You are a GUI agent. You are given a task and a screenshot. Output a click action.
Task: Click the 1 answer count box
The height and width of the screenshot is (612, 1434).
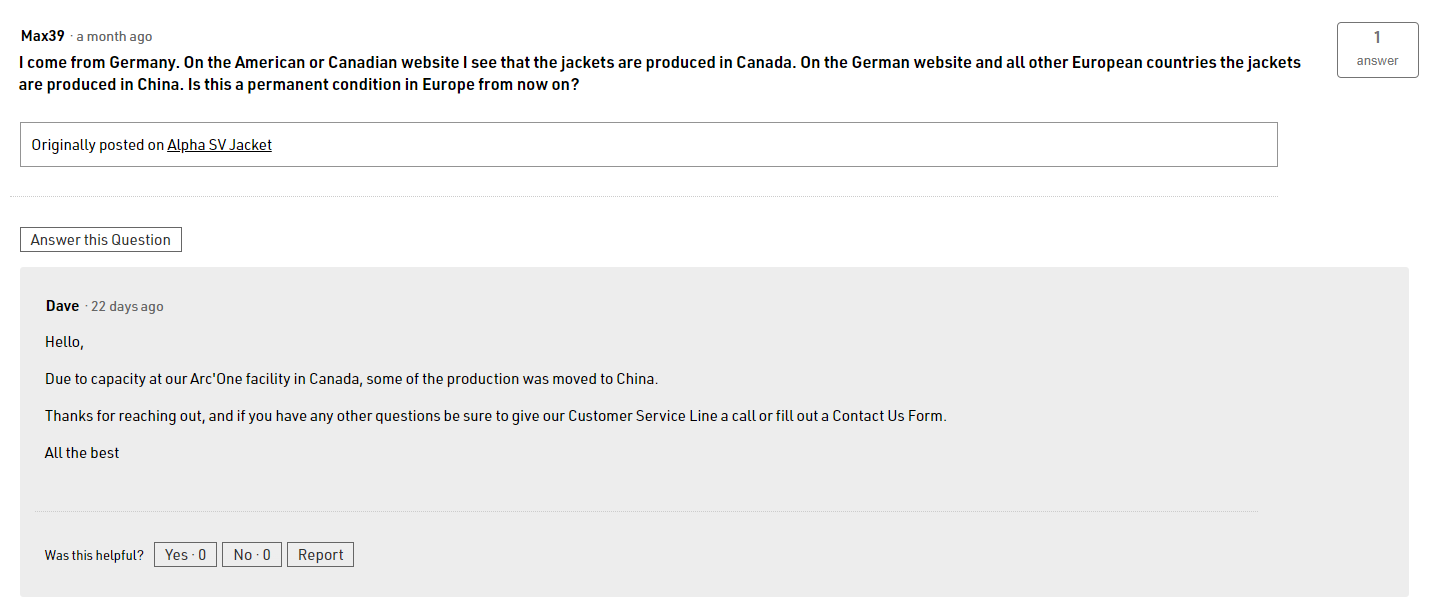pos(1377,50)
